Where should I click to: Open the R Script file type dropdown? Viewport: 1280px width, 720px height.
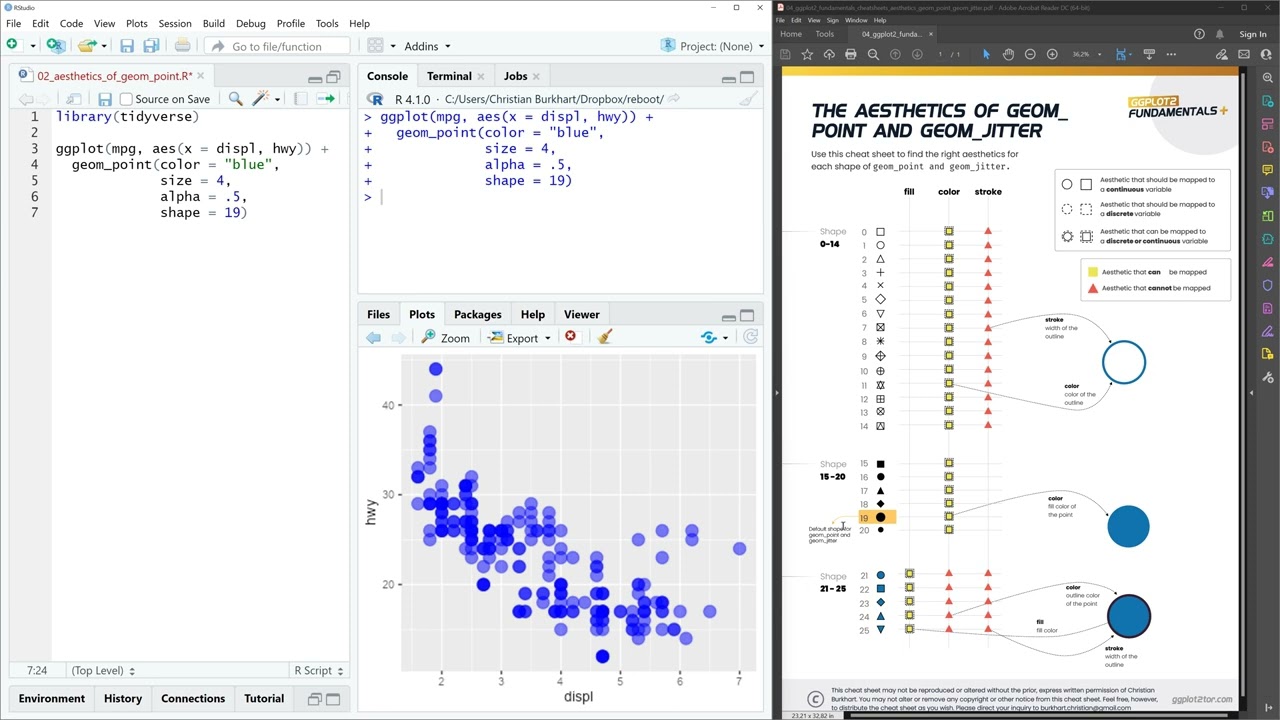tap(319, 671)
